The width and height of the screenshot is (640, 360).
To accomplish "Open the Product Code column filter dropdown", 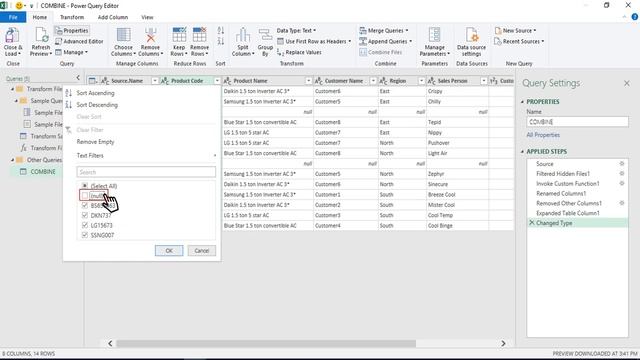I will (x=217, y=81).
